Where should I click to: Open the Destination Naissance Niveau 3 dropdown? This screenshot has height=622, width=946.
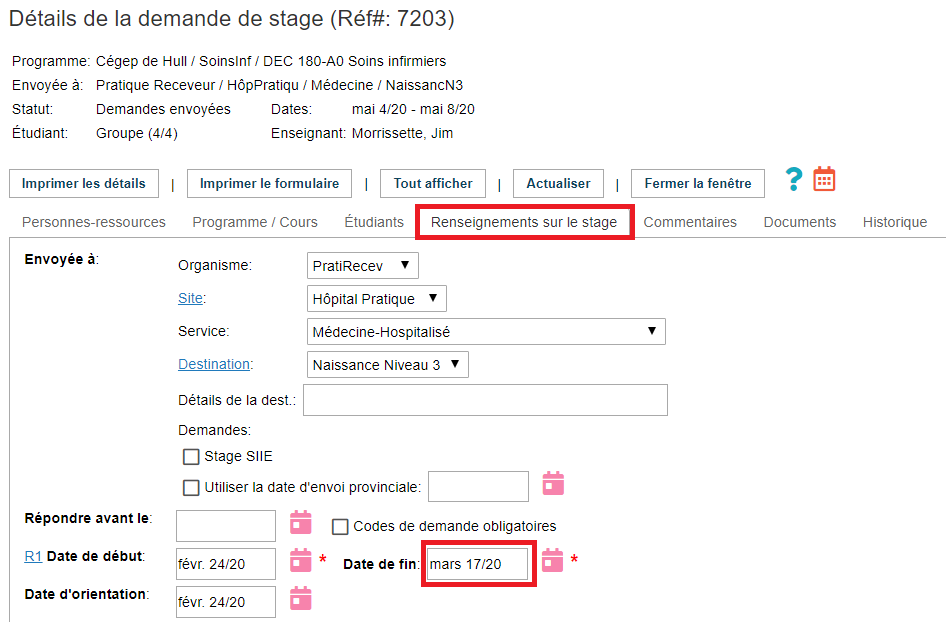click(387, 365)
